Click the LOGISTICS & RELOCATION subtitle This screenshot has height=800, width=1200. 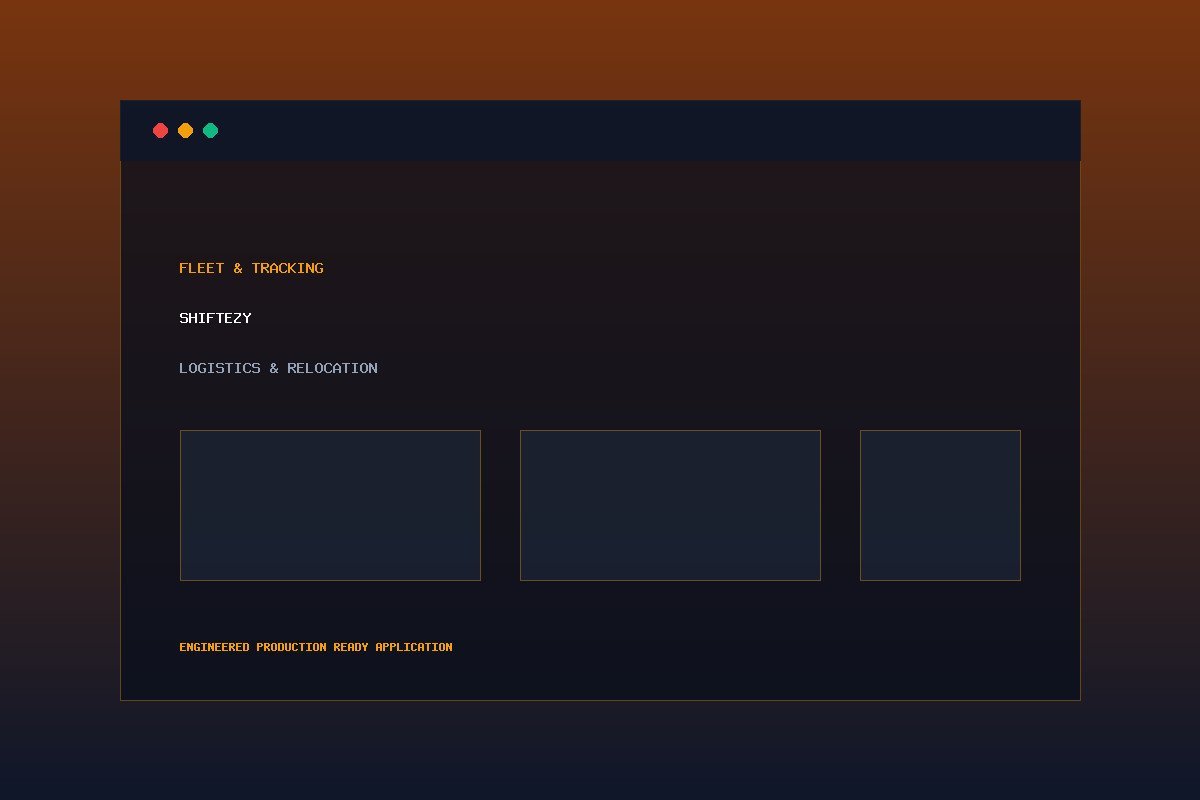(x=278, y=368)
